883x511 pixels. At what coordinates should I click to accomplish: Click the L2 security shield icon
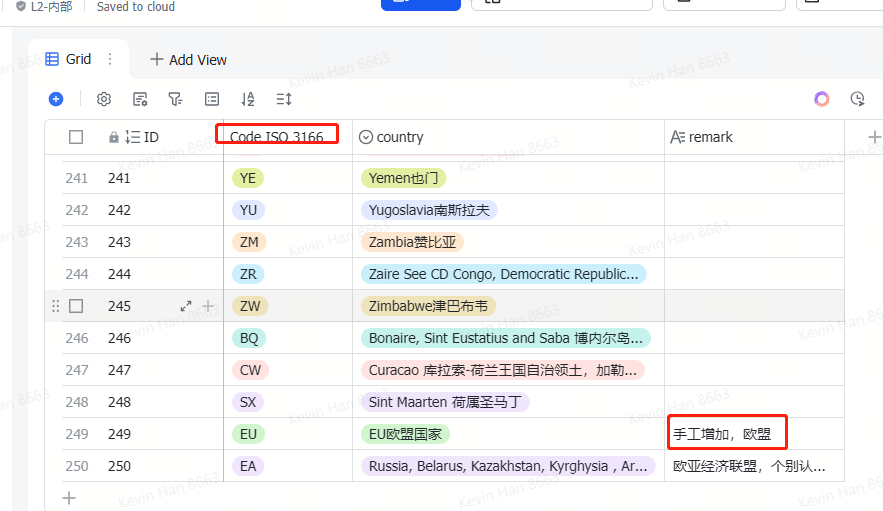21,7
